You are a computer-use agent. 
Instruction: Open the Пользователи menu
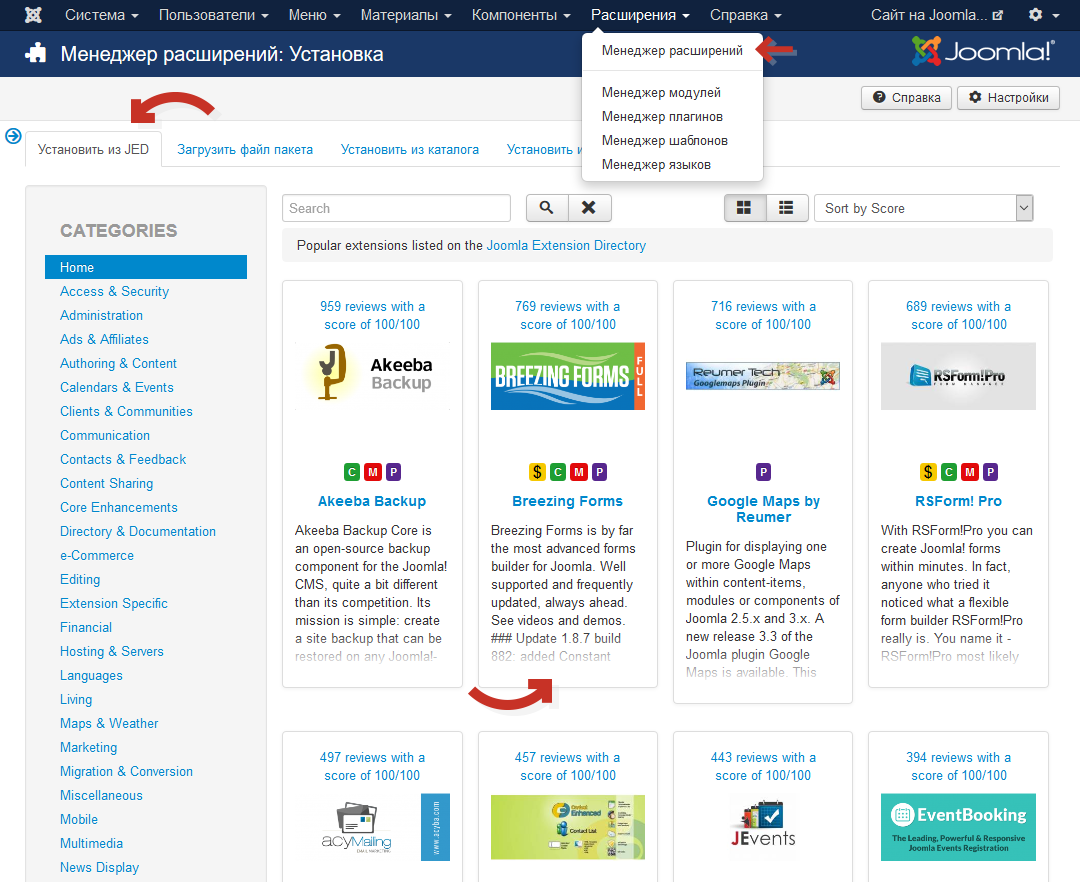(x=214, y=15)
